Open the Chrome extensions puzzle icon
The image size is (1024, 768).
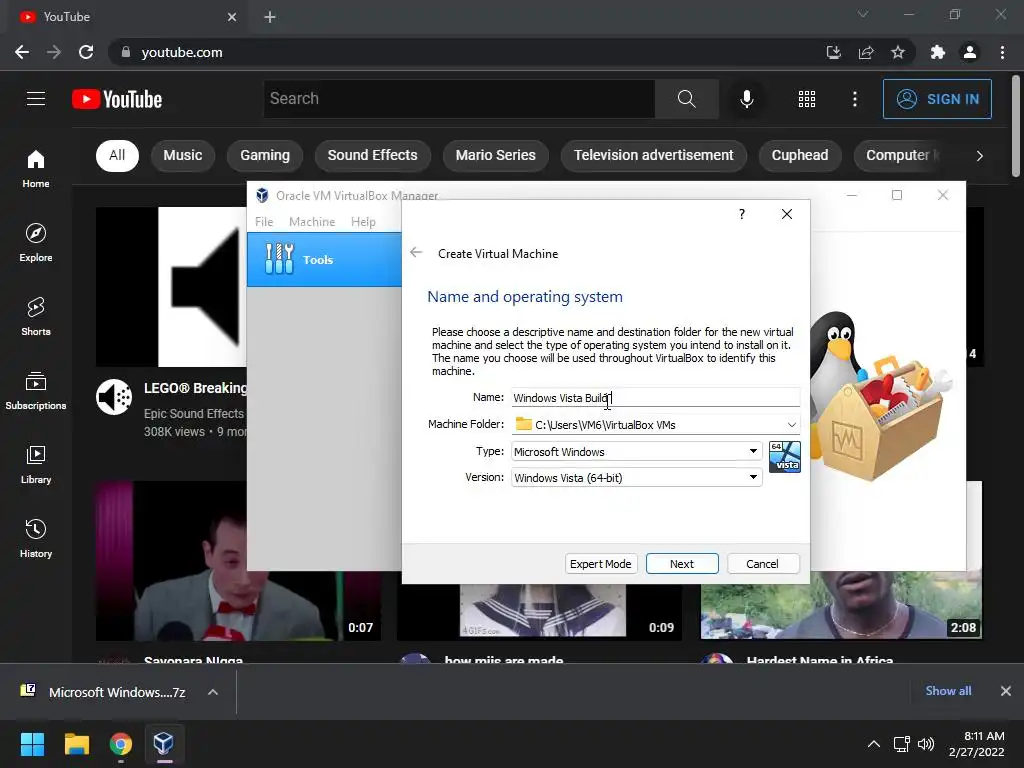point(938,52)
